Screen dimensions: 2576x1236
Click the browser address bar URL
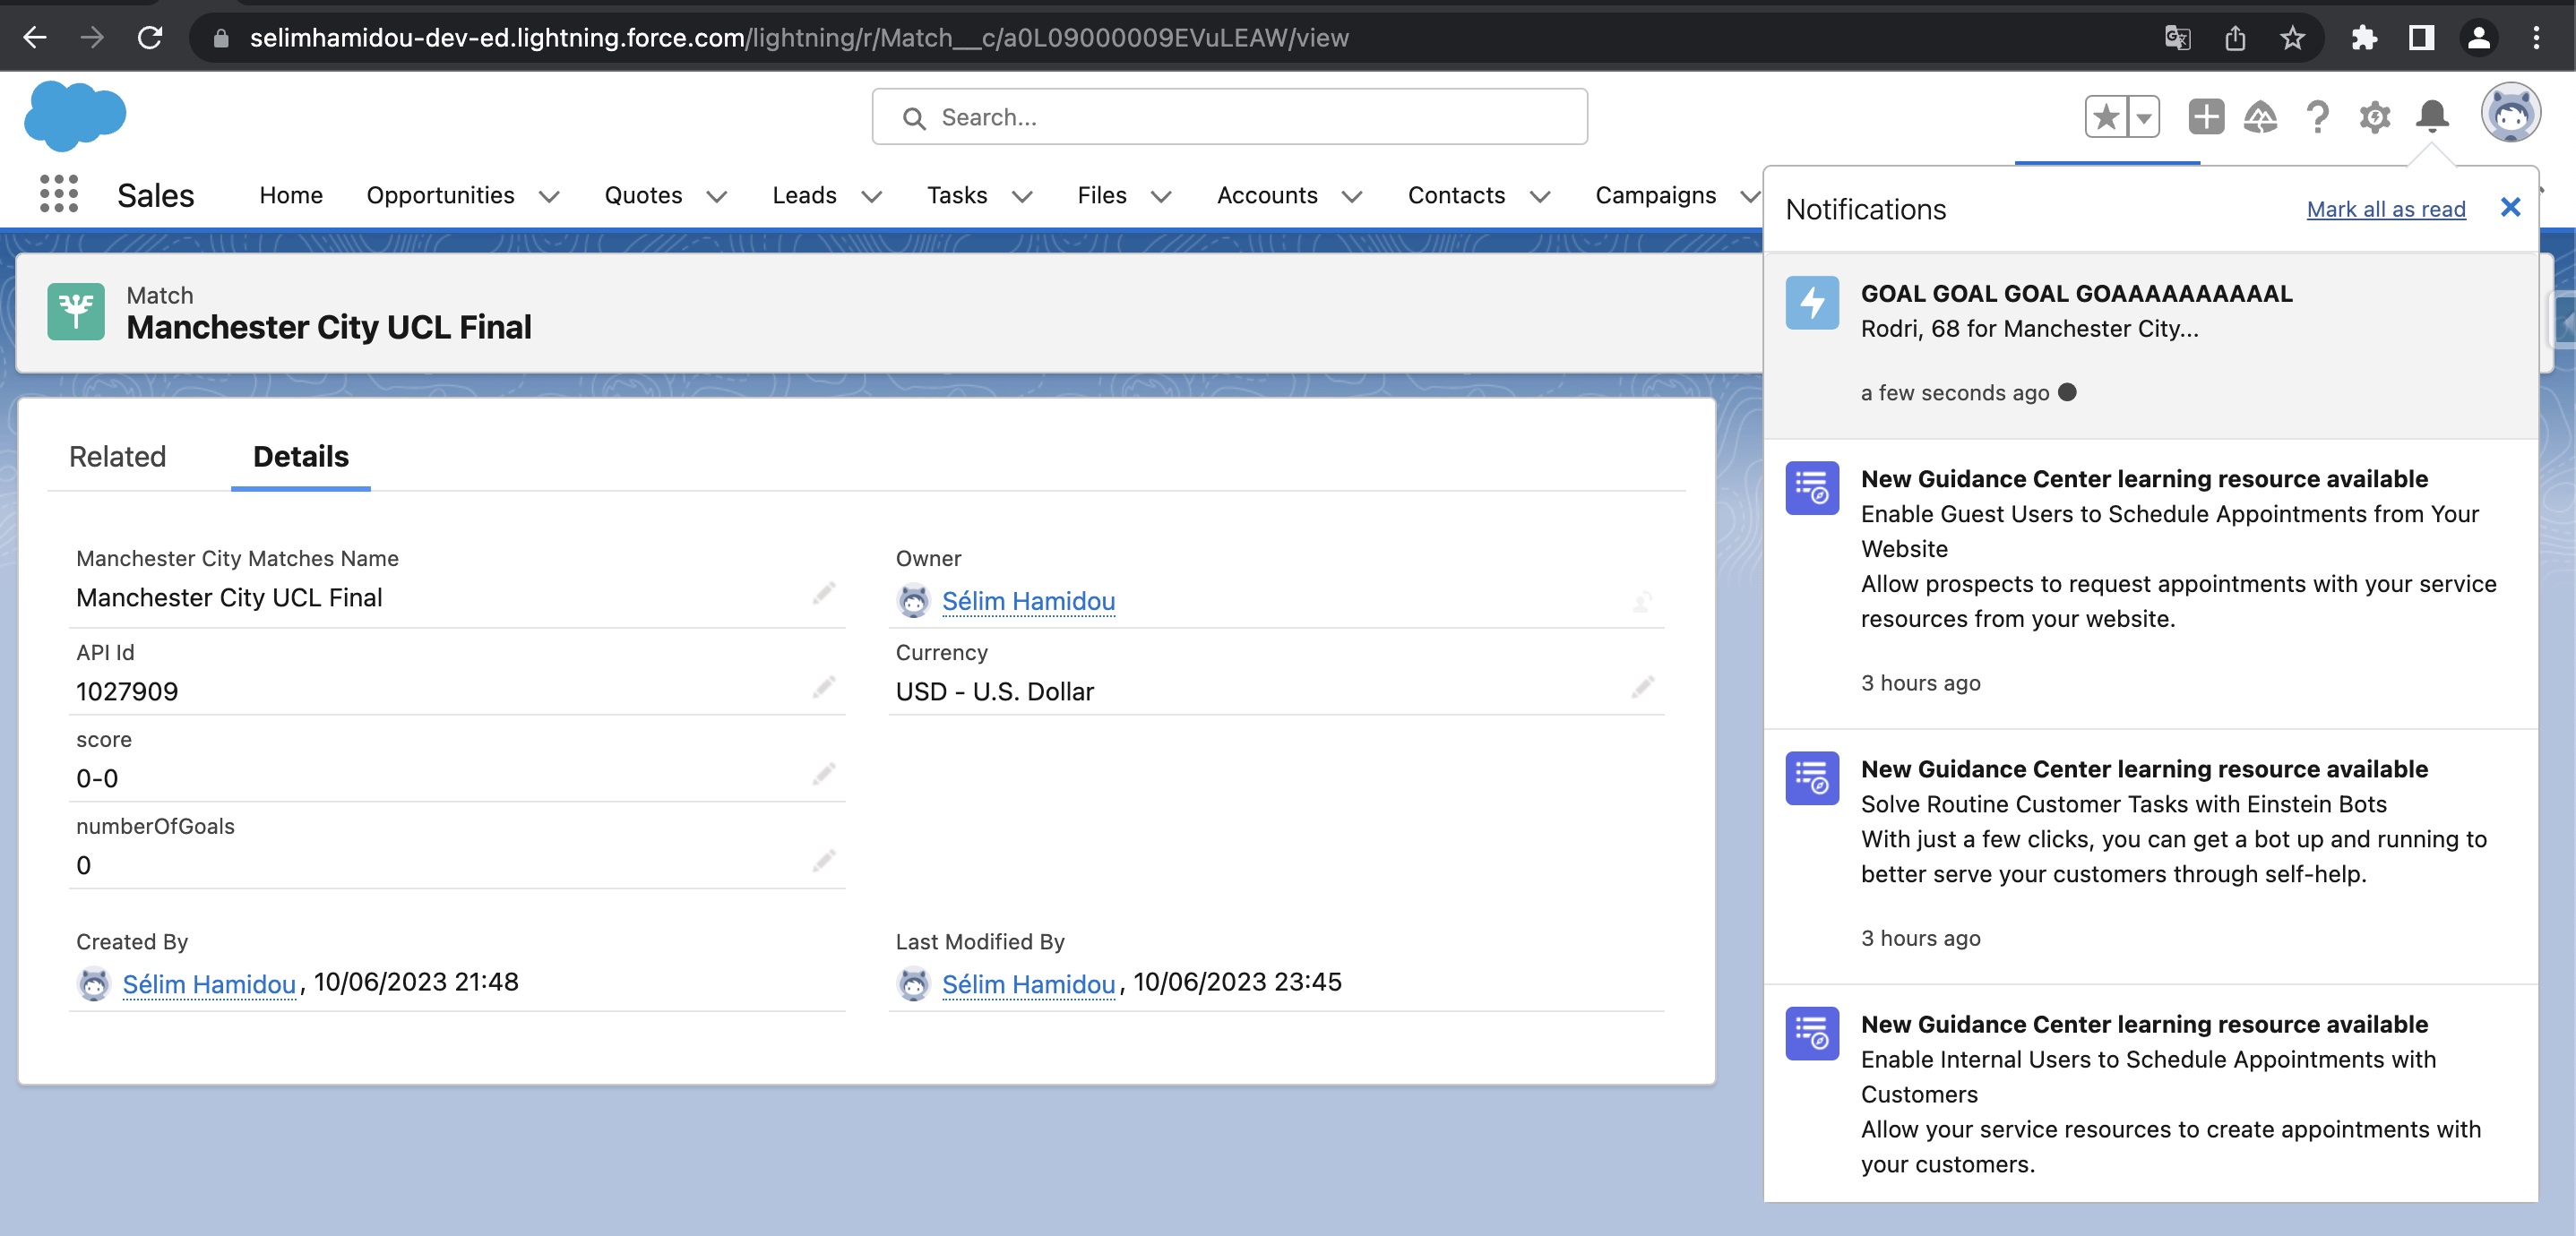(798, 38)
